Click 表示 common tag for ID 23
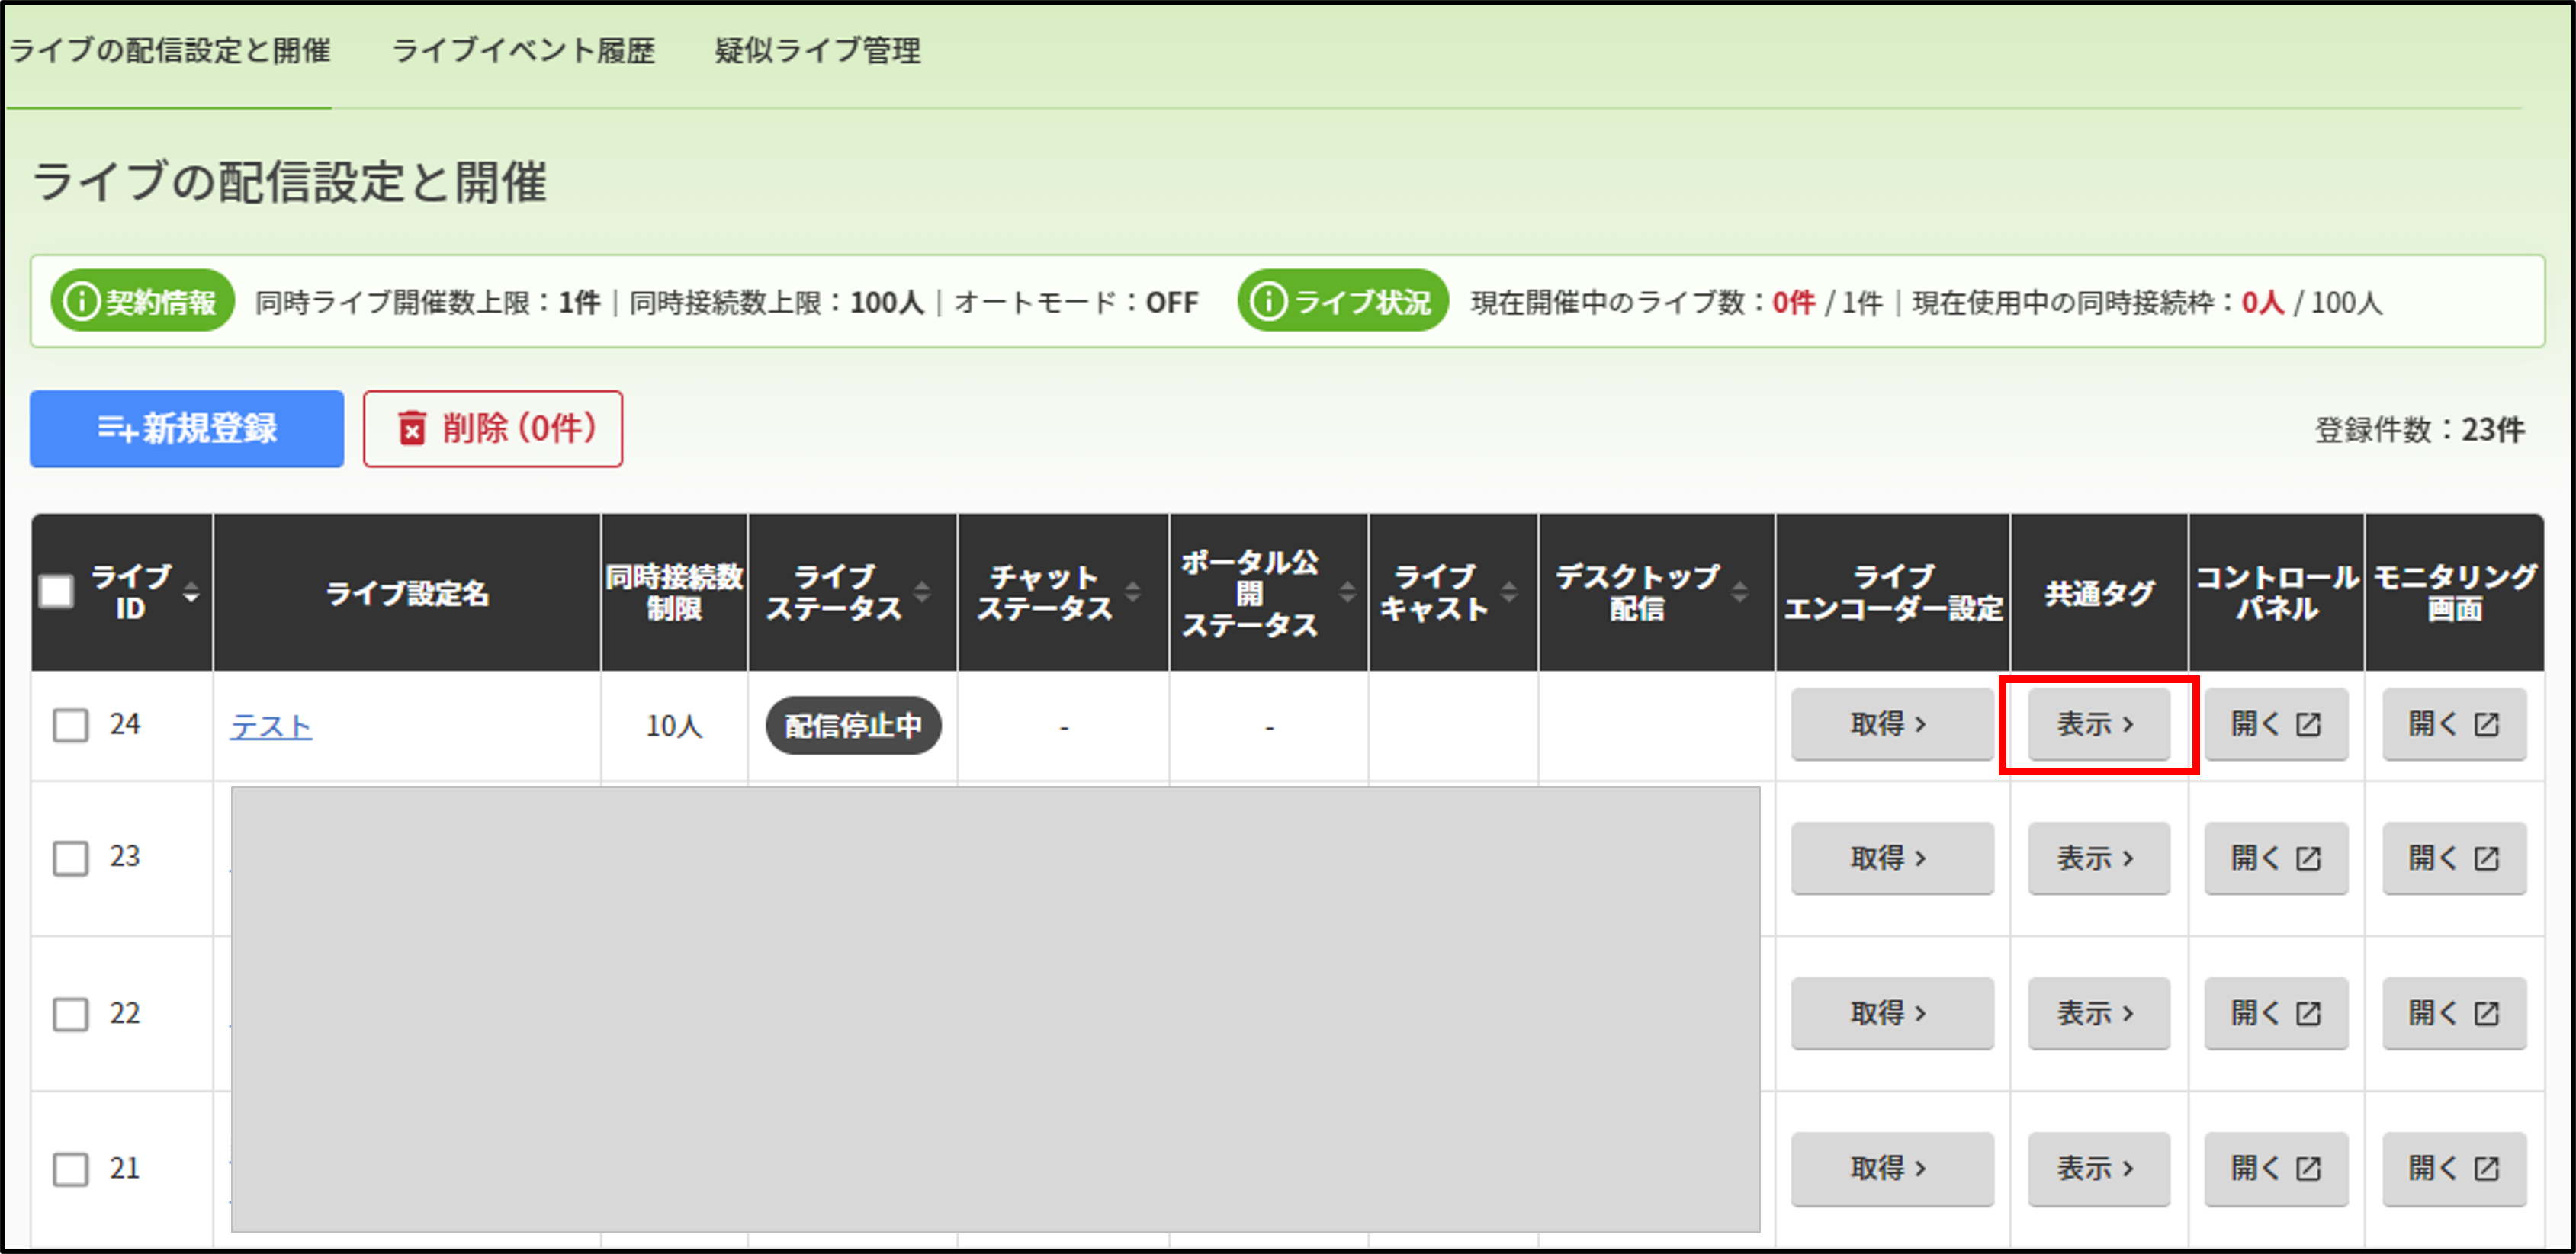The width and height of the screenshot is (2576, 1254). [2098, 858]
